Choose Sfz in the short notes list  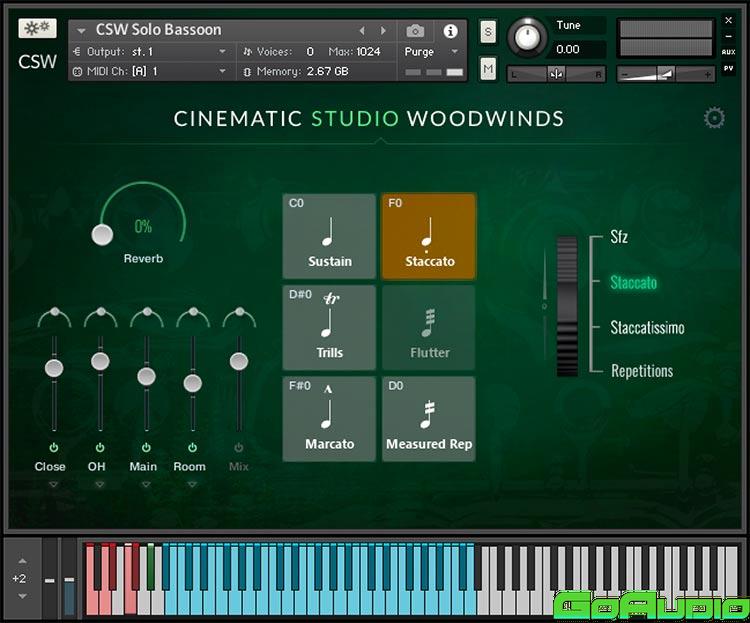tap(619, 238)
